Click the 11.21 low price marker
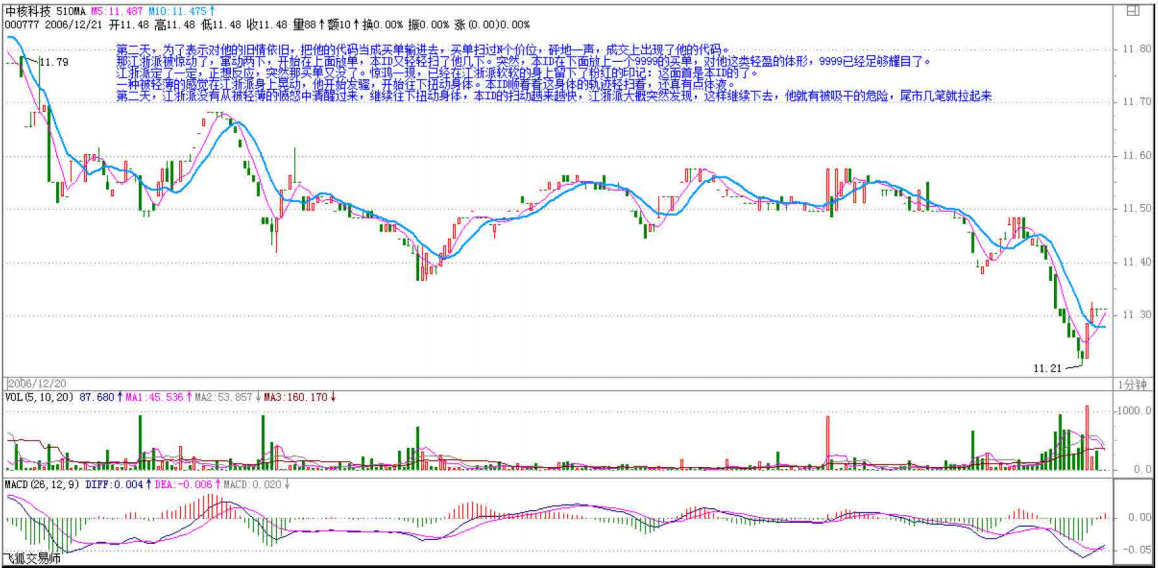The height and width of the screenshot is (568, 1158). [x=1047, y=368]
